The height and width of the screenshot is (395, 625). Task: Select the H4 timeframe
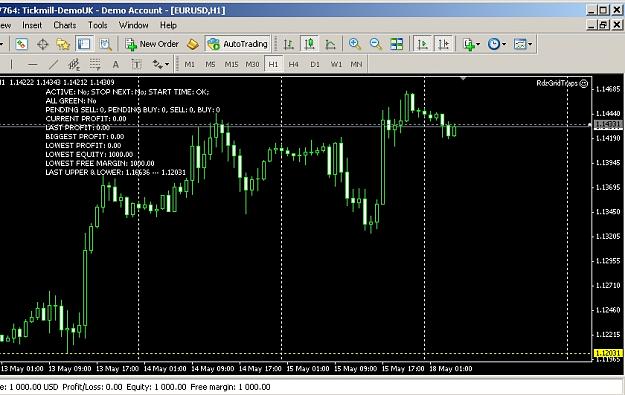pyautogui.click(x=294, y=64)
